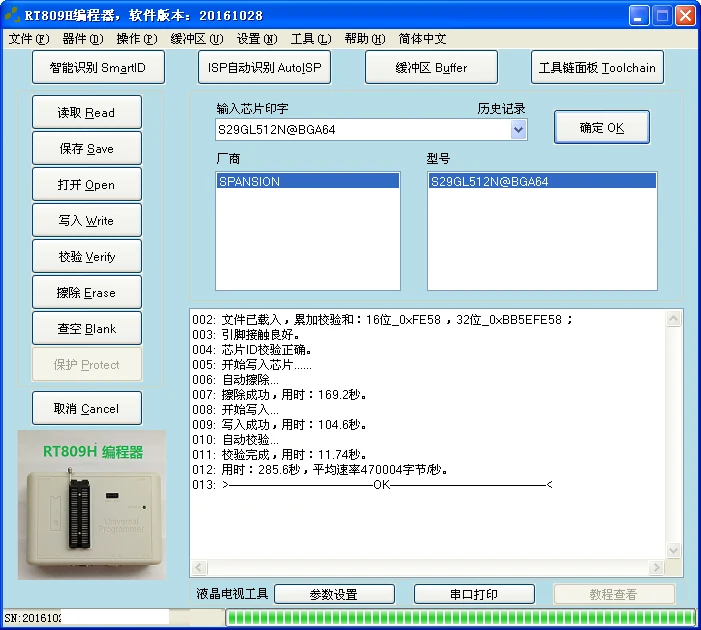Image resolution: width=701 pixels, height=630 pixels.
Task: Click the RT809H programmer image
Action: coord(92,505)
